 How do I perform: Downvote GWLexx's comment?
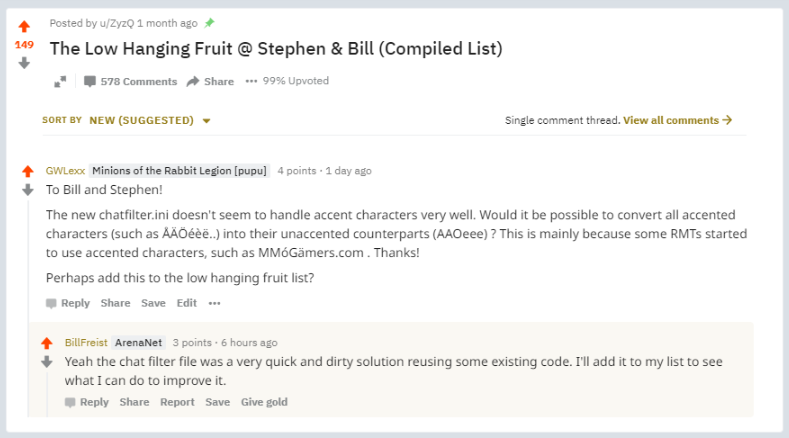28,189
